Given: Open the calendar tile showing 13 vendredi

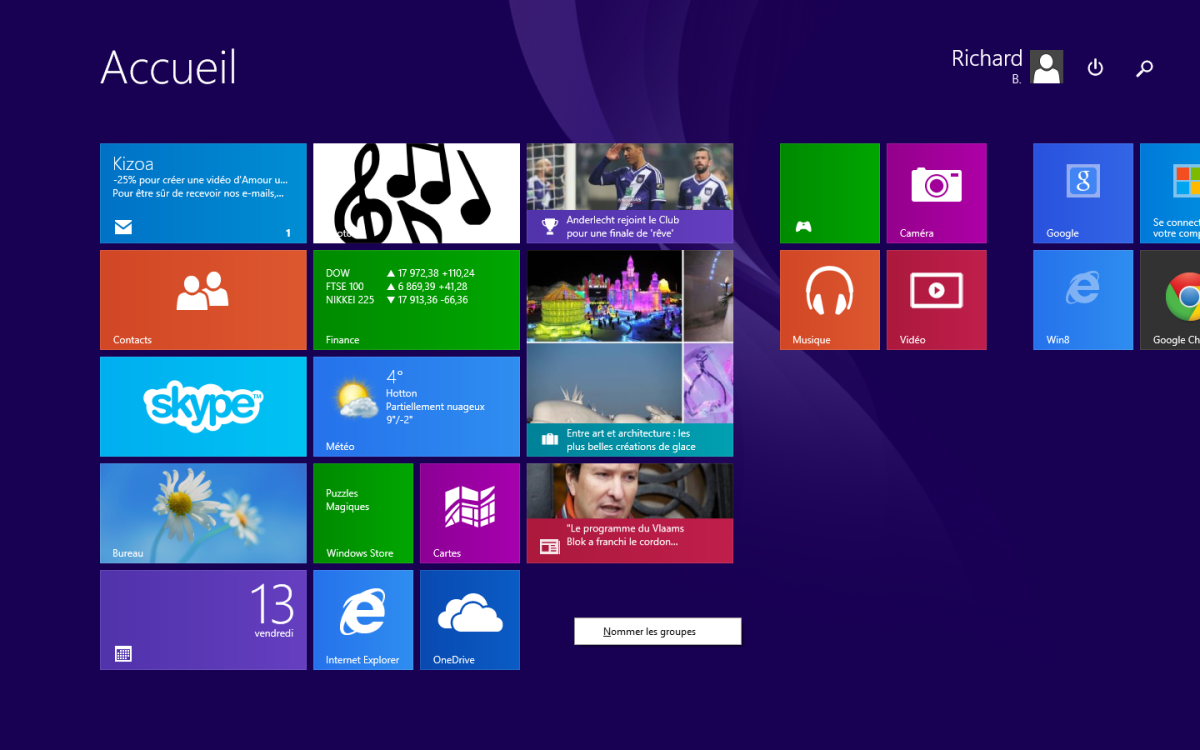Looking at the screenshot, I should [203, 620].
